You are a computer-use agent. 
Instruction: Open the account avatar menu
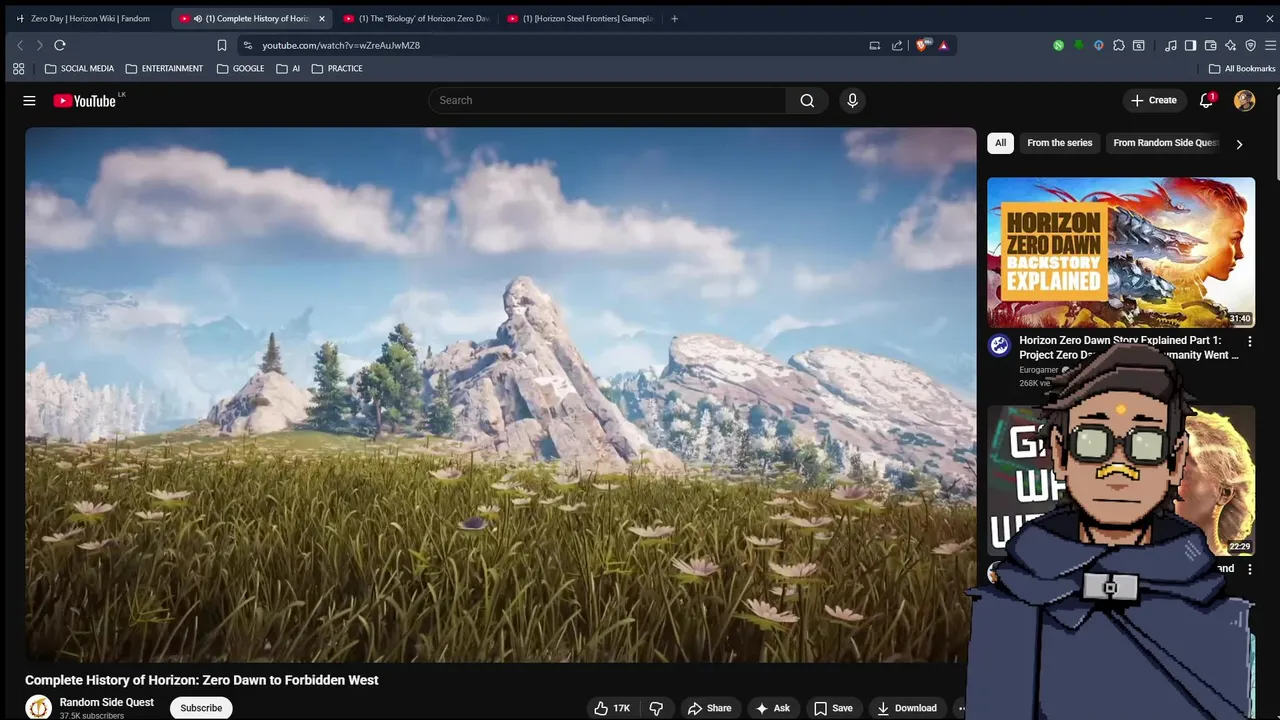[x=1244, y=100]
